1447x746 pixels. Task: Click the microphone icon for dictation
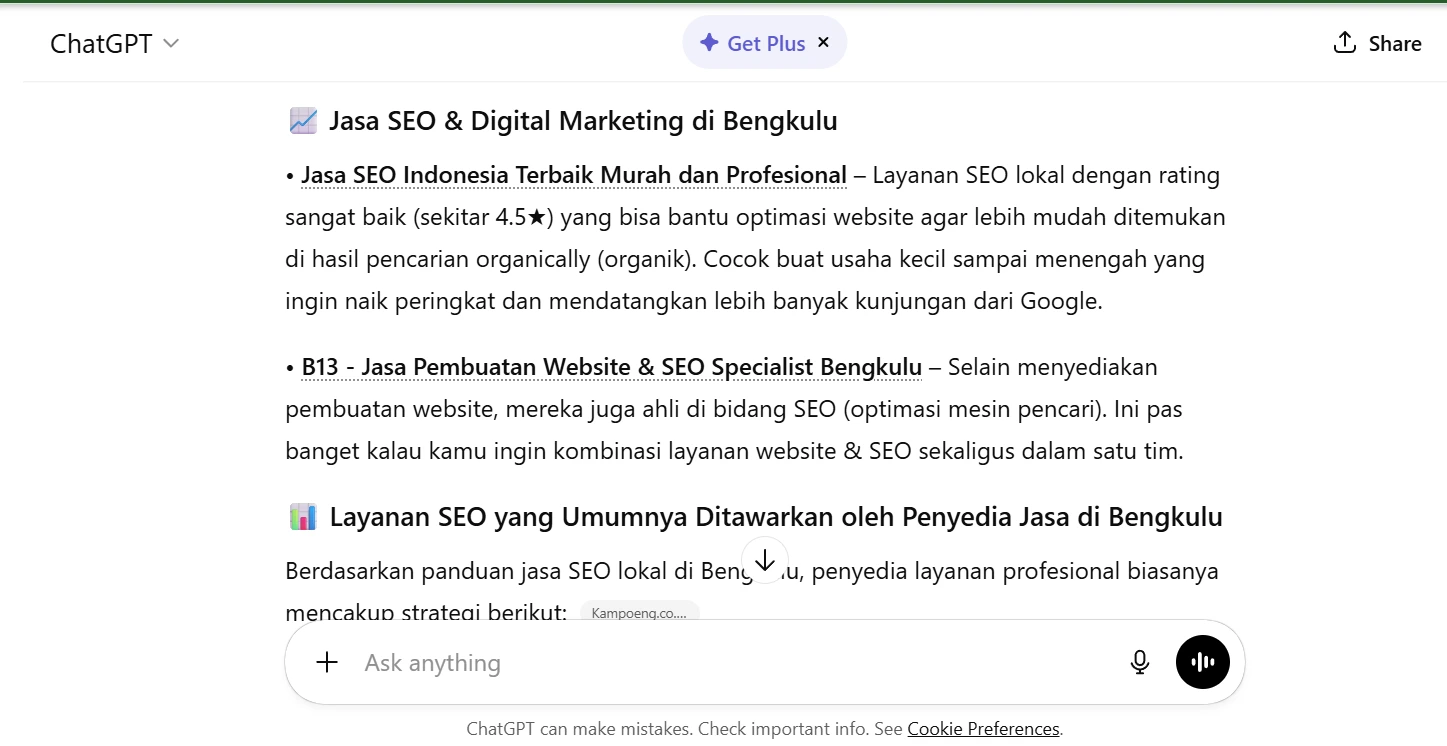[1139, 661]
